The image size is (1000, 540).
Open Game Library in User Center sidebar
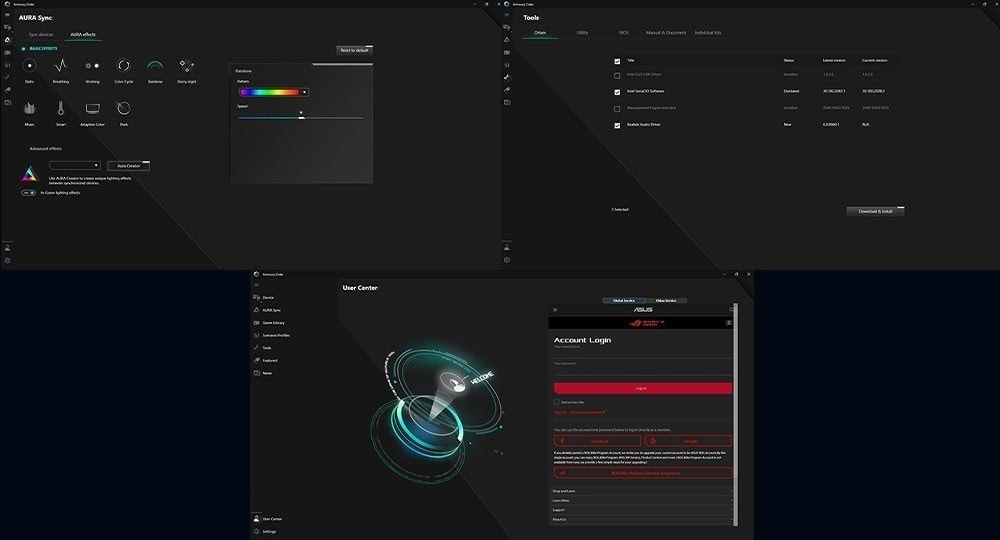tap(270, 323)
